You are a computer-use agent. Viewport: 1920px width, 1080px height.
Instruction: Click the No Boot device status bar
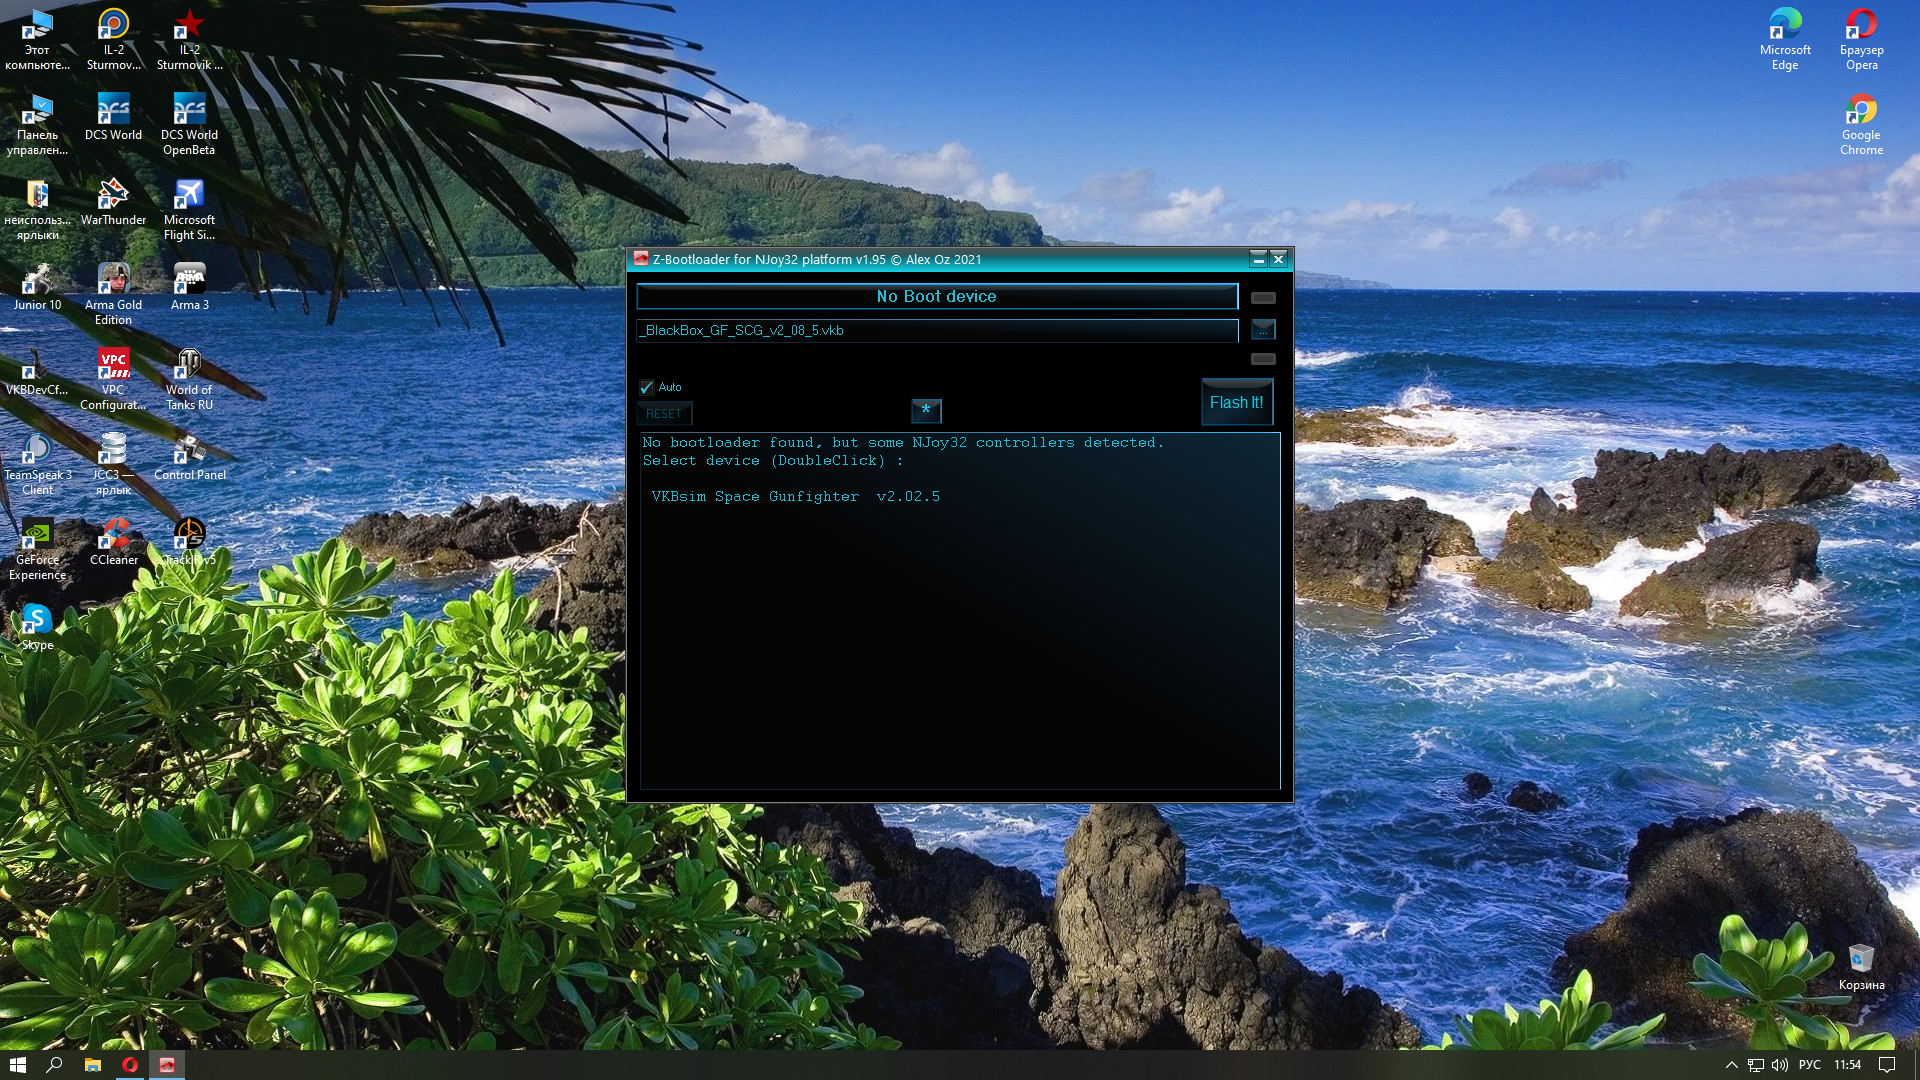coord(937,296)
